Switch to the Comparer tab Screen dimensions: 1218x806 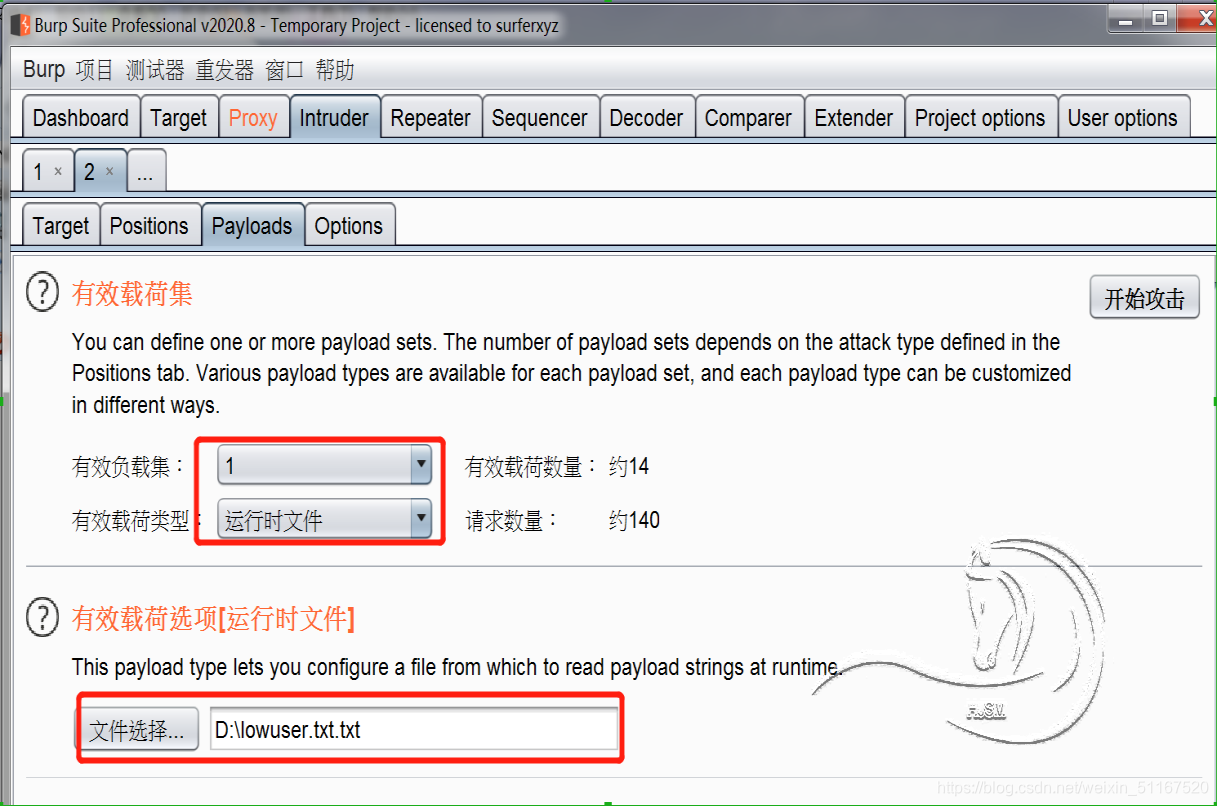click(x=748, y=118)
